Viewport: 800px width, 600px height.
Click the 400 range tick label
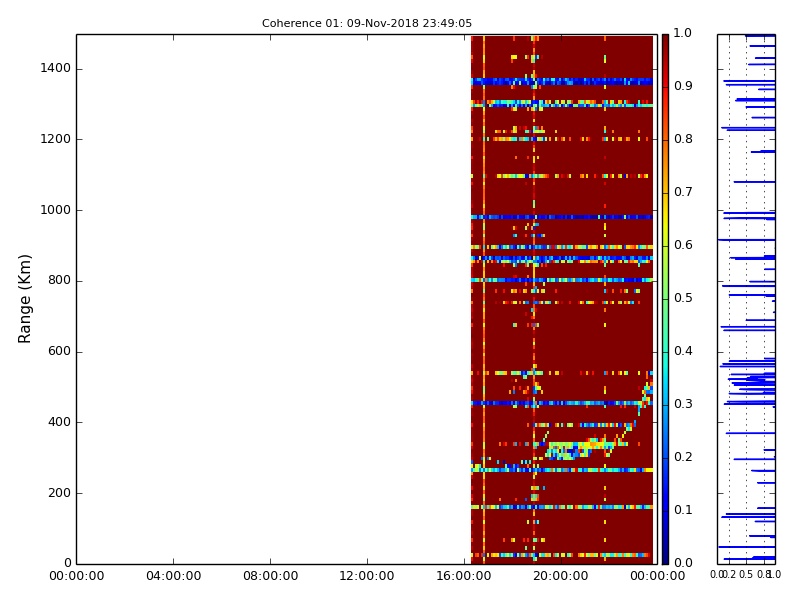point(59,422)
